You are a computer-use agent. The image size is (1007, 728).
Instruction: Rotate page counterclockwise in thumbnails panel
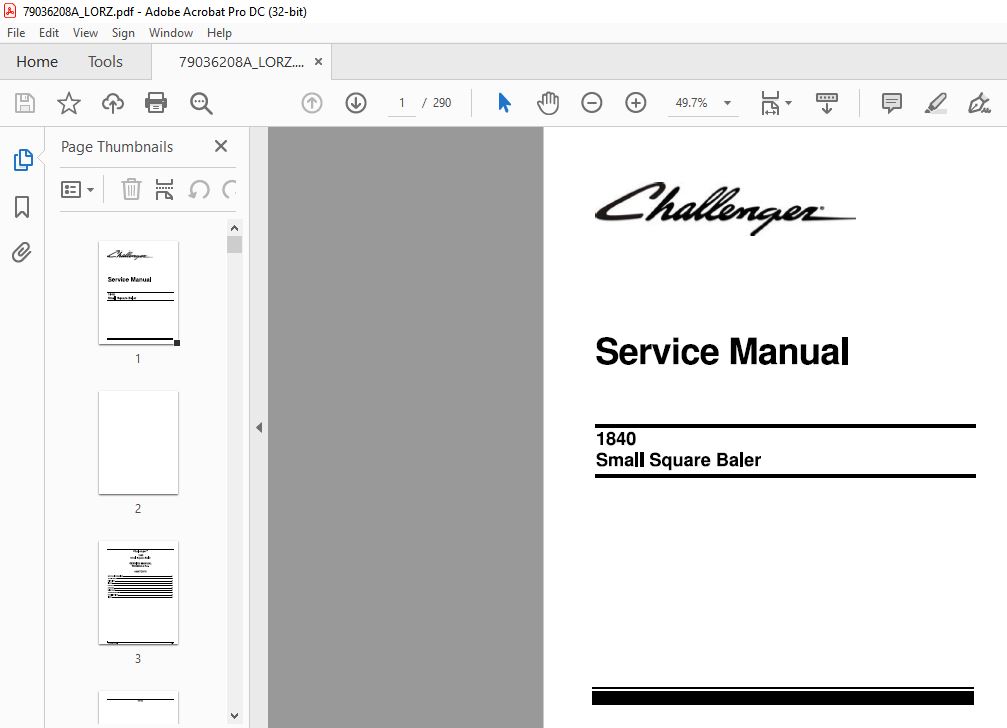[x=199, y=189]
